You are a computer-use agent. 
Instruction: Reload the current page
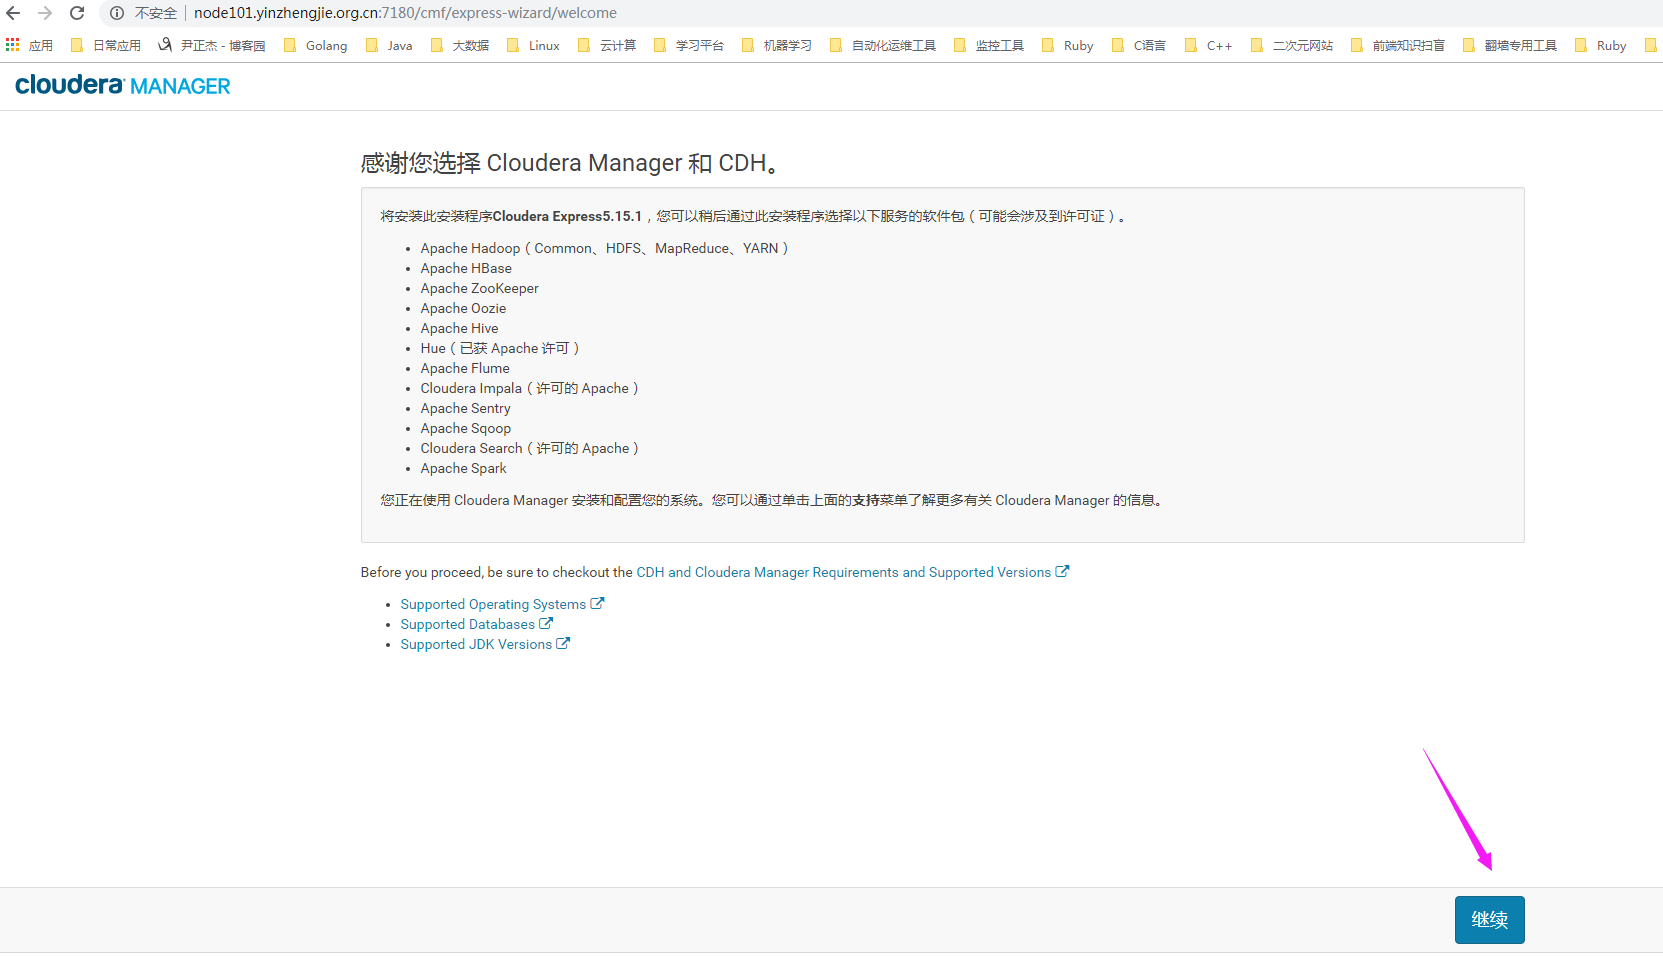point(77,13)
